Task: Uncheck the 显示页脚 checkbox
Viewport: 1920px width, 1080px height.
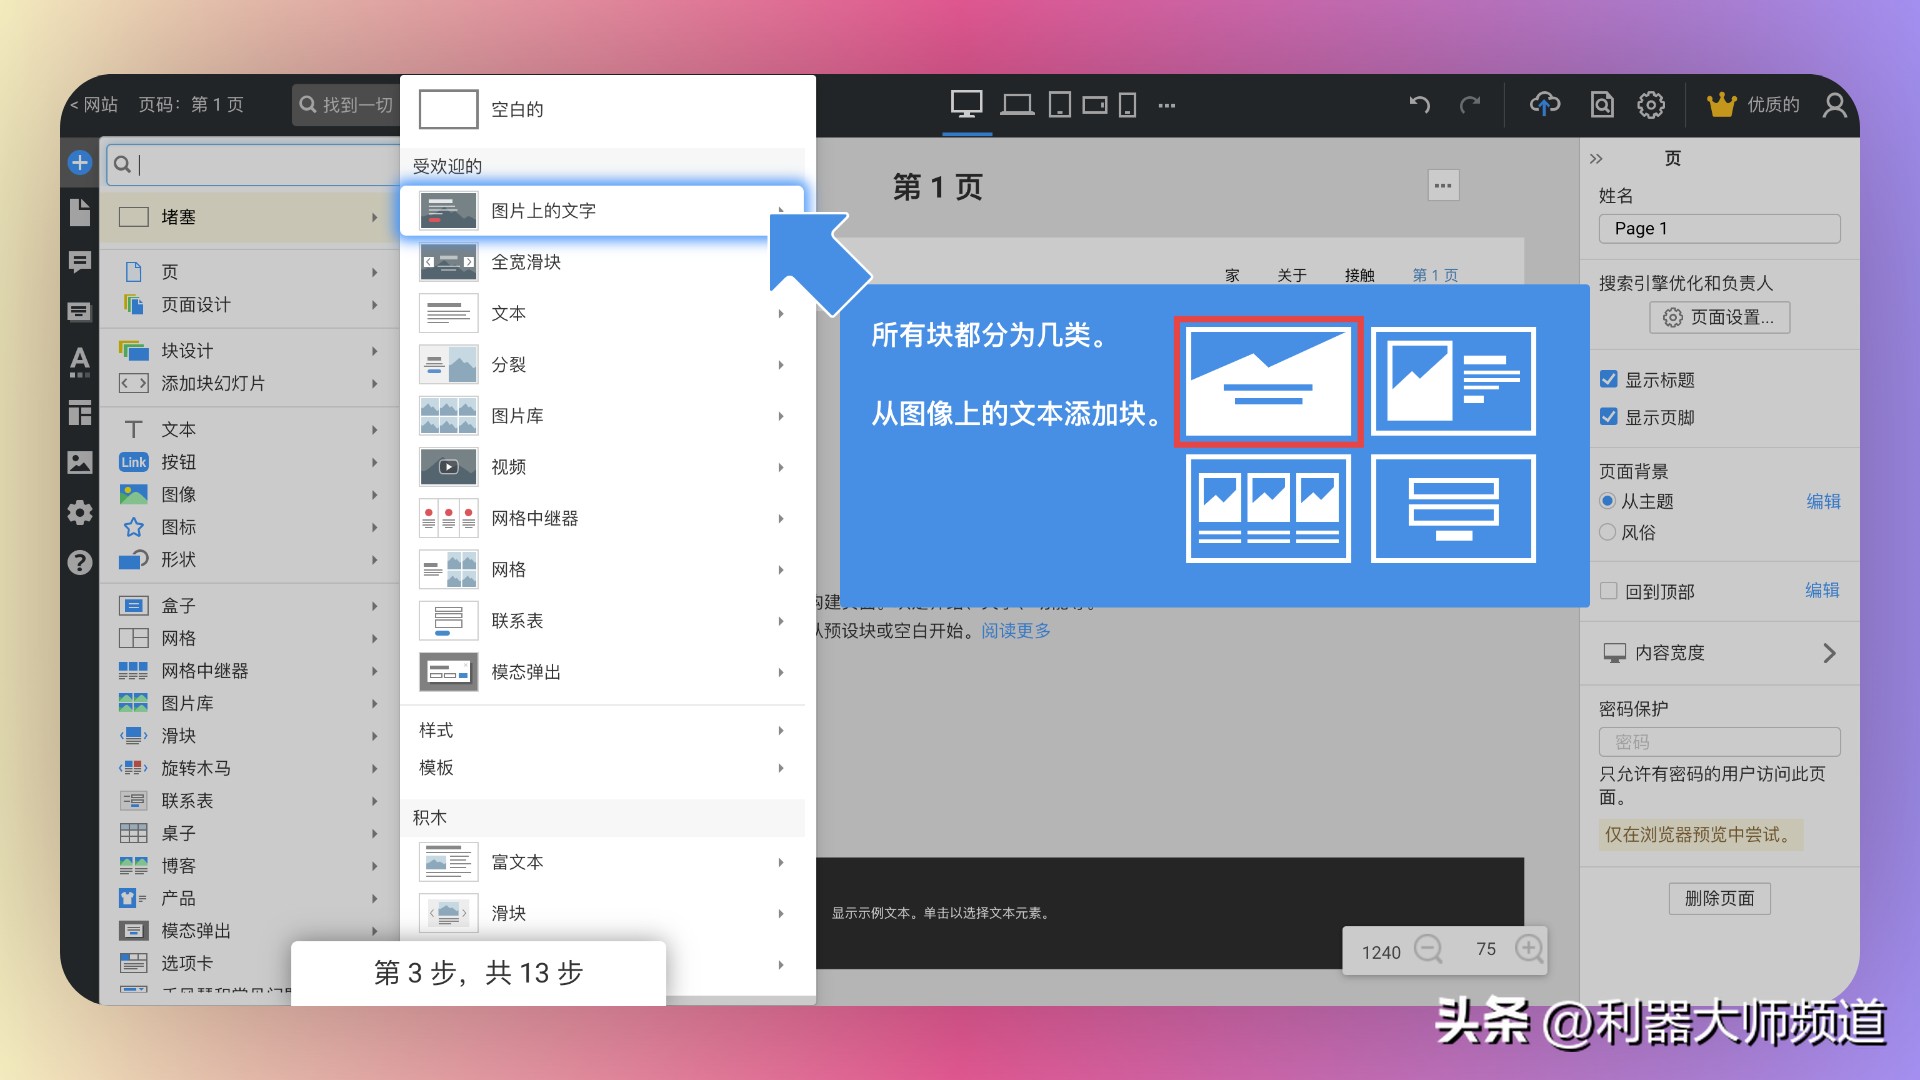Action: pos(1608,418)
